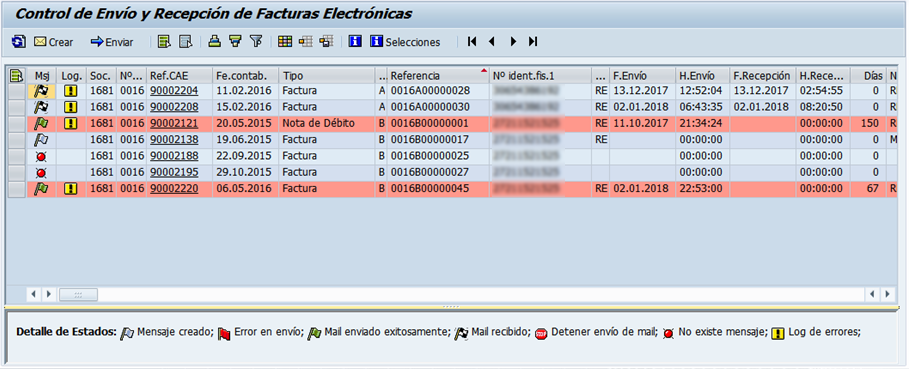This screenshot has height=369, width=909.
Task: Click the Enviar arrow button
Action: (x=112, y=42)
